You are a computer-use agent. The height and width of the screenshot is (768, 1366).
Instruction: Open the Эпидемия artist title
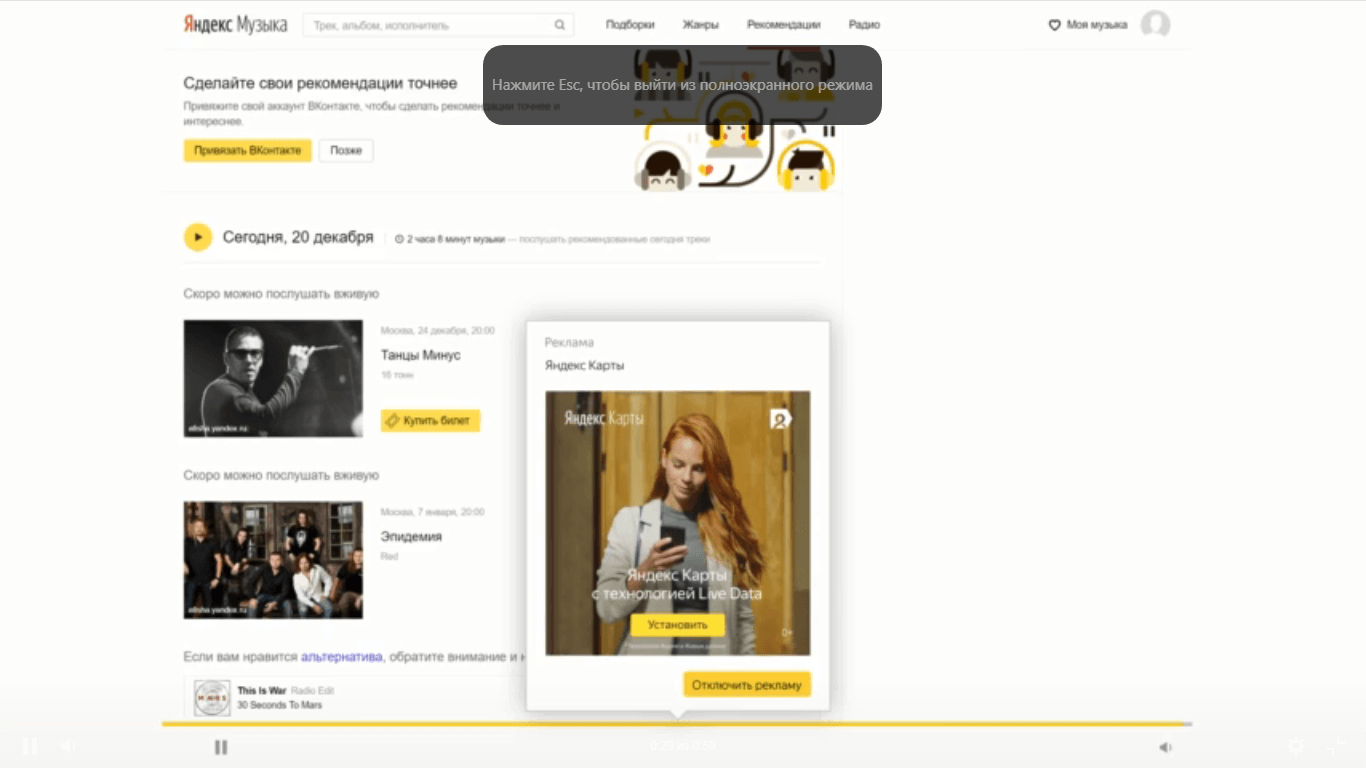point(411,536)
